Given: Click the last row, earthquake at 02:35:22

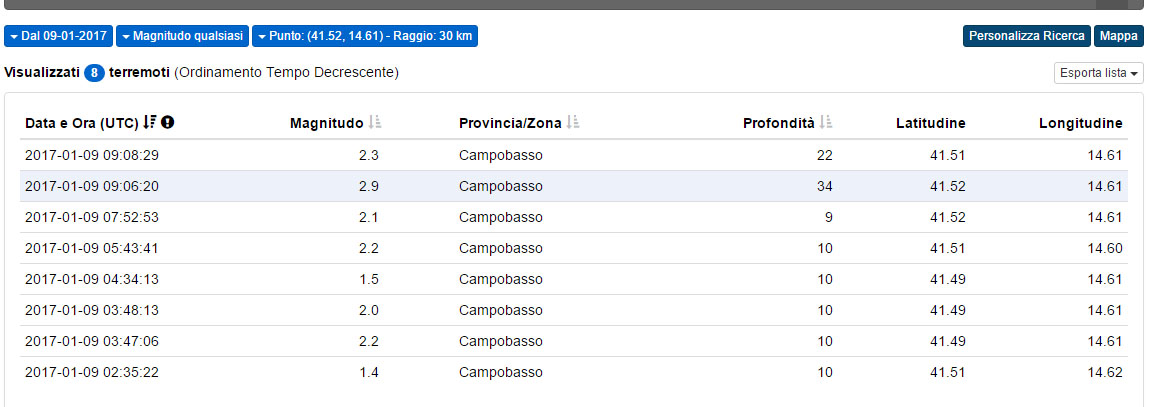Looking at the screenshot, I should pos(92,372).
